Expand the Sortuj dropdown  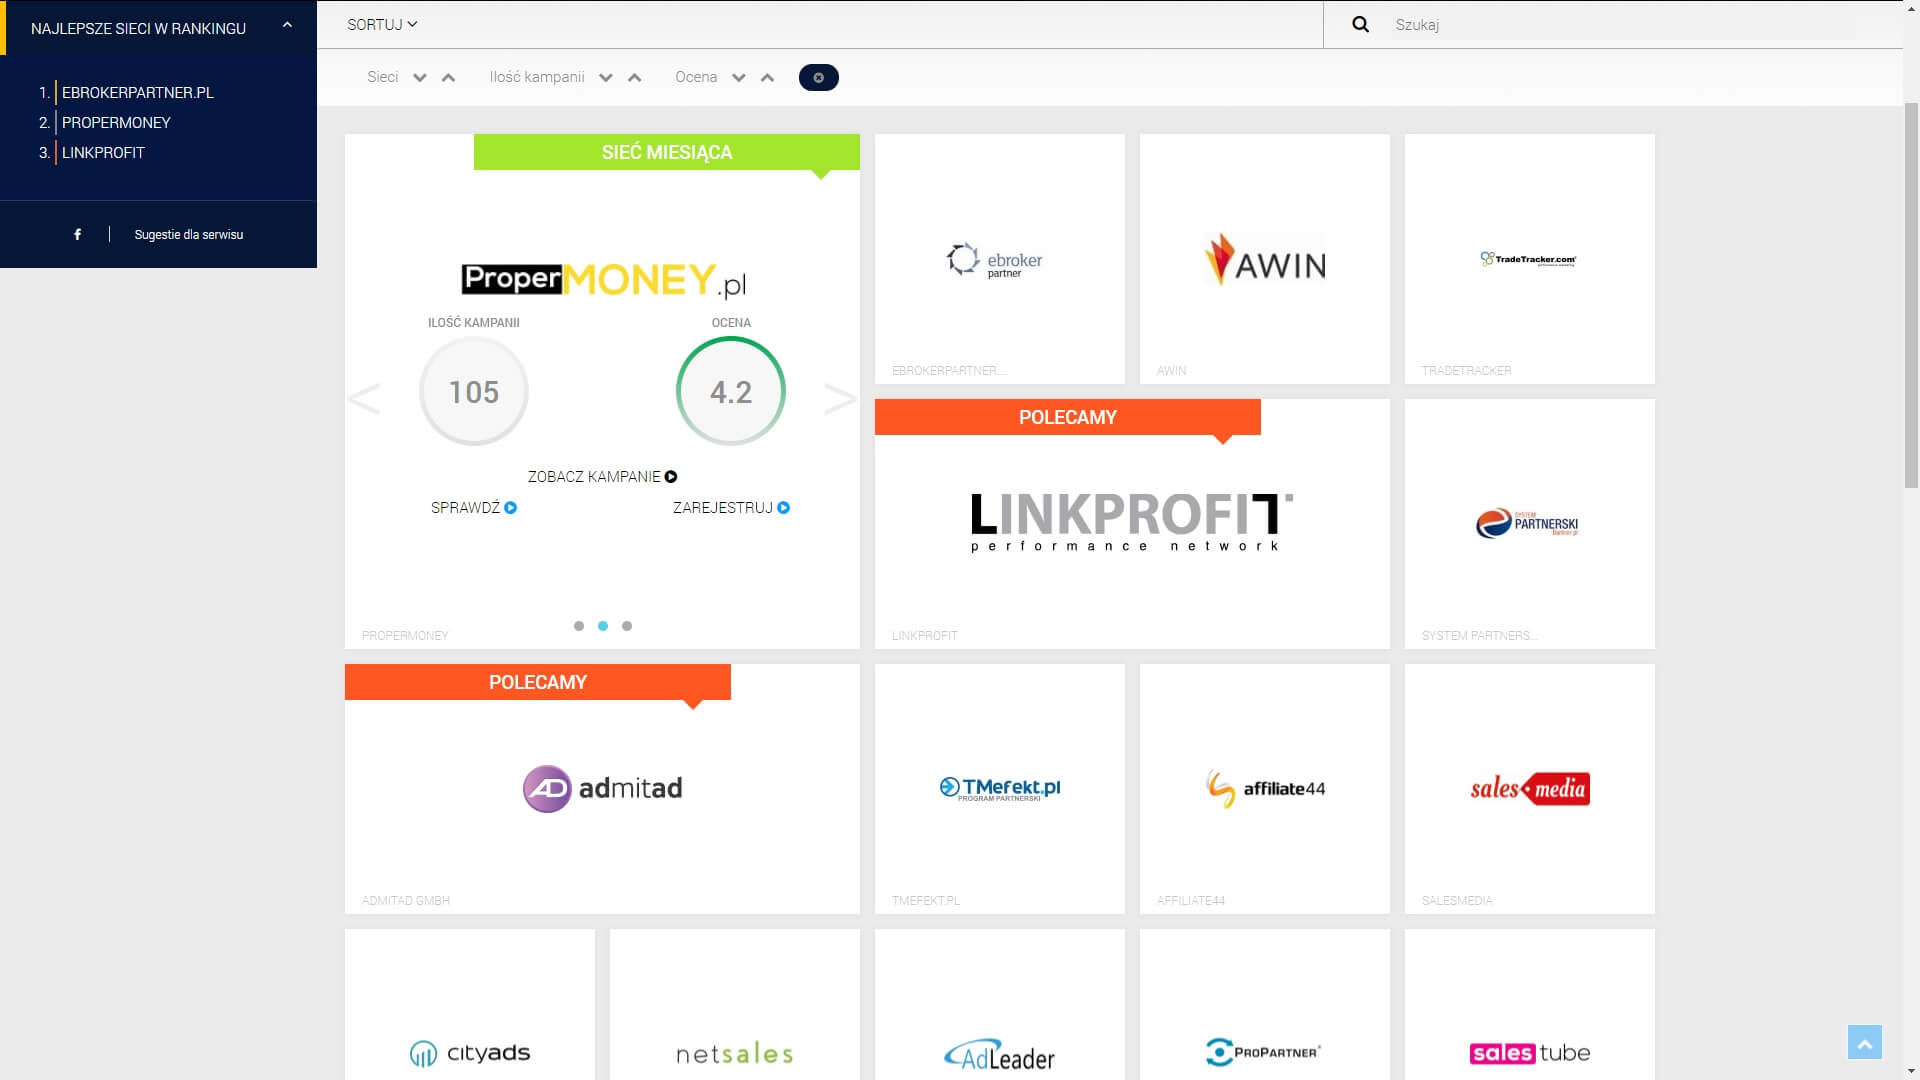tap(382, 24)
